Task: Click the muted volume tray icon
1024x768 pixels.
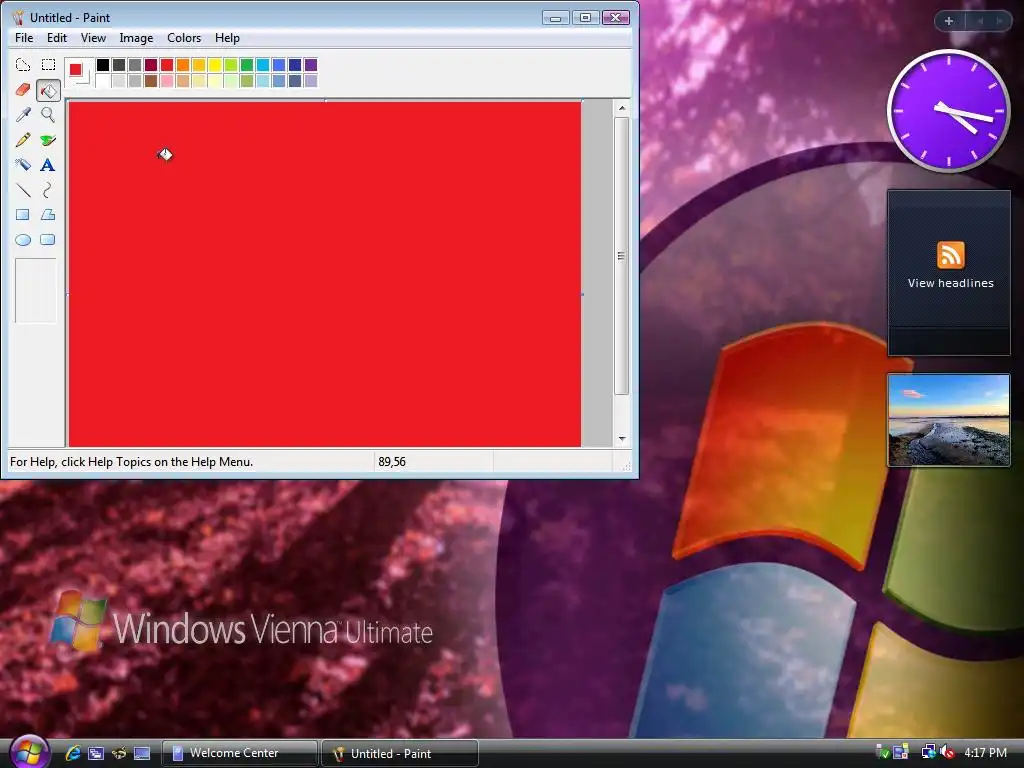Action: click(x=947, y=753)
